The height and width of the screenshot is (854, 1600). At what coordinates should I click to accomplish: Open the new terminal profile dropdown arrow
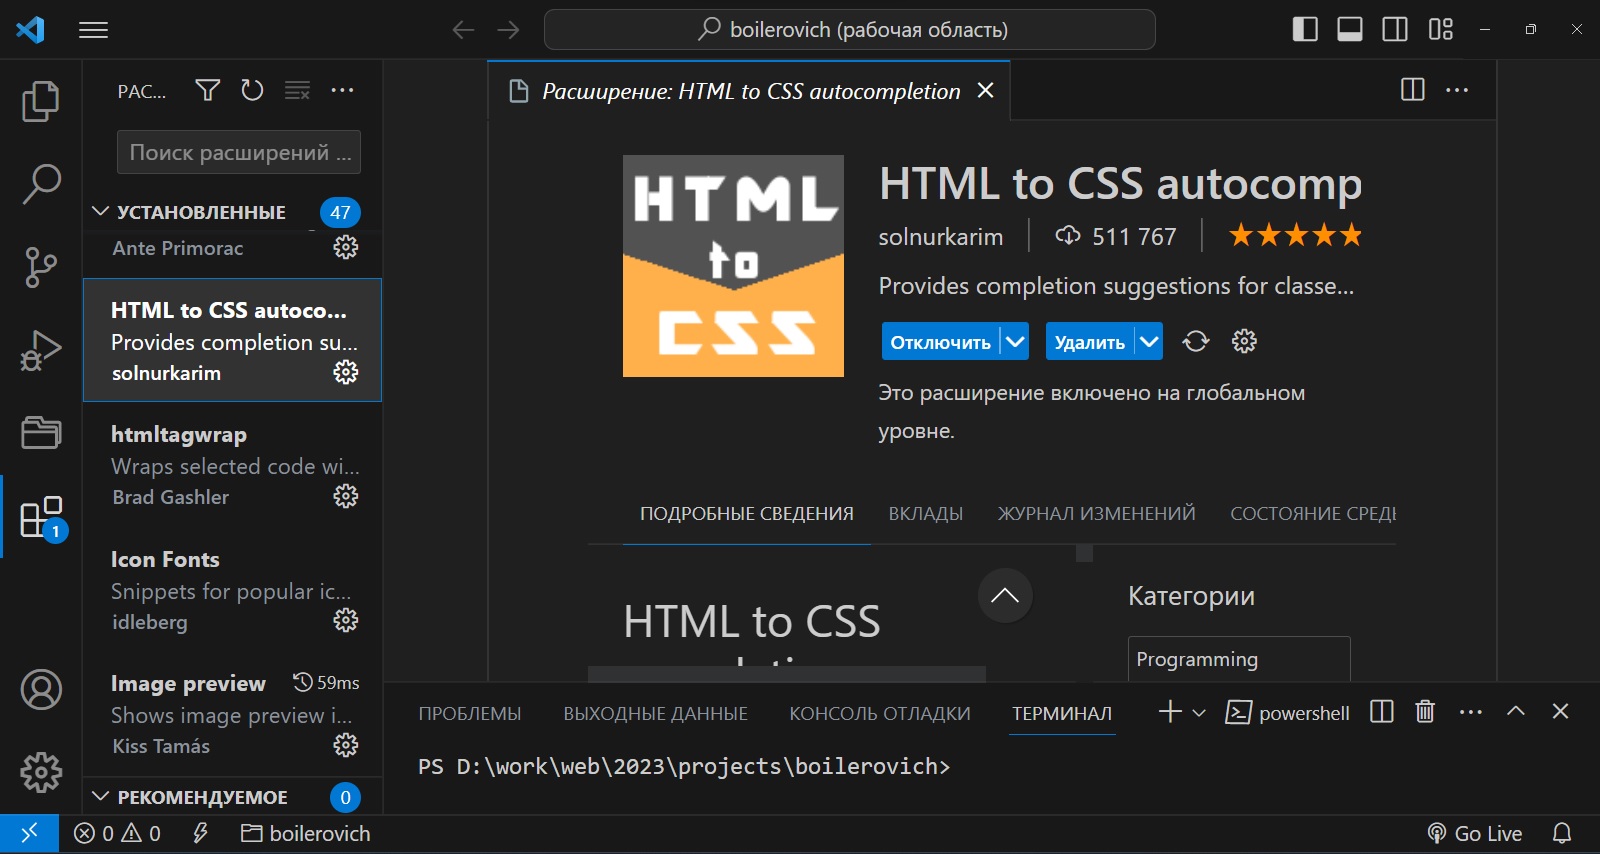1199,712
